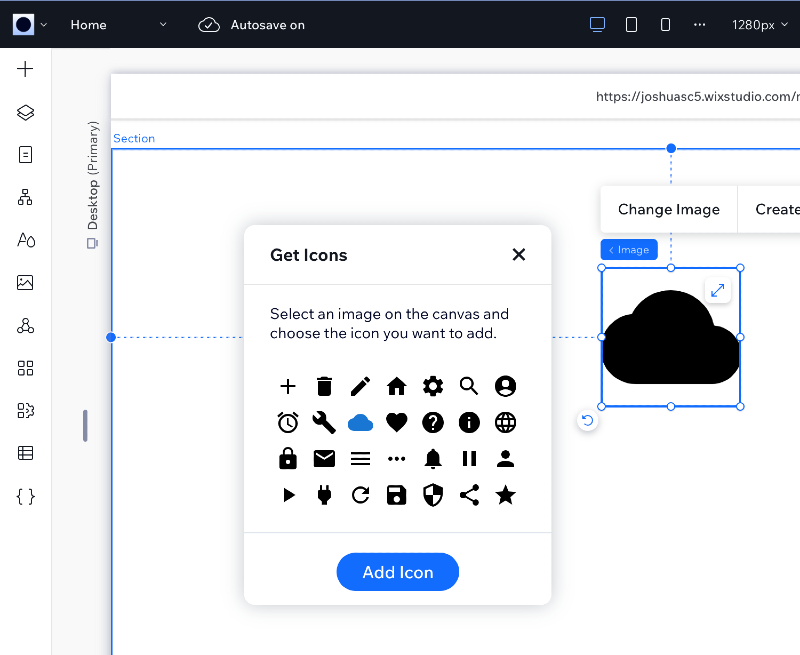The width and height of the screenshot is (800, 655).
Task: Switch to Tablet breakpoint view
Action: point(631,24)
